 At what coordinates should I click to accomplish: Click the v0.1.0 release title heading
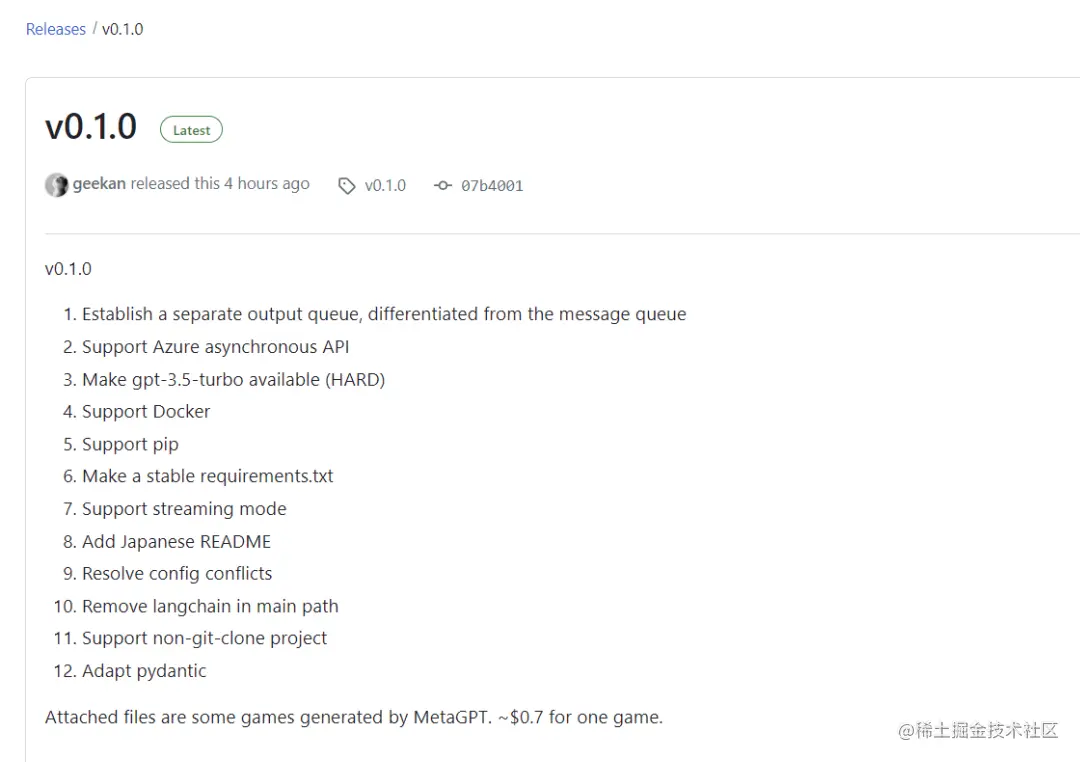pos(91,127)
